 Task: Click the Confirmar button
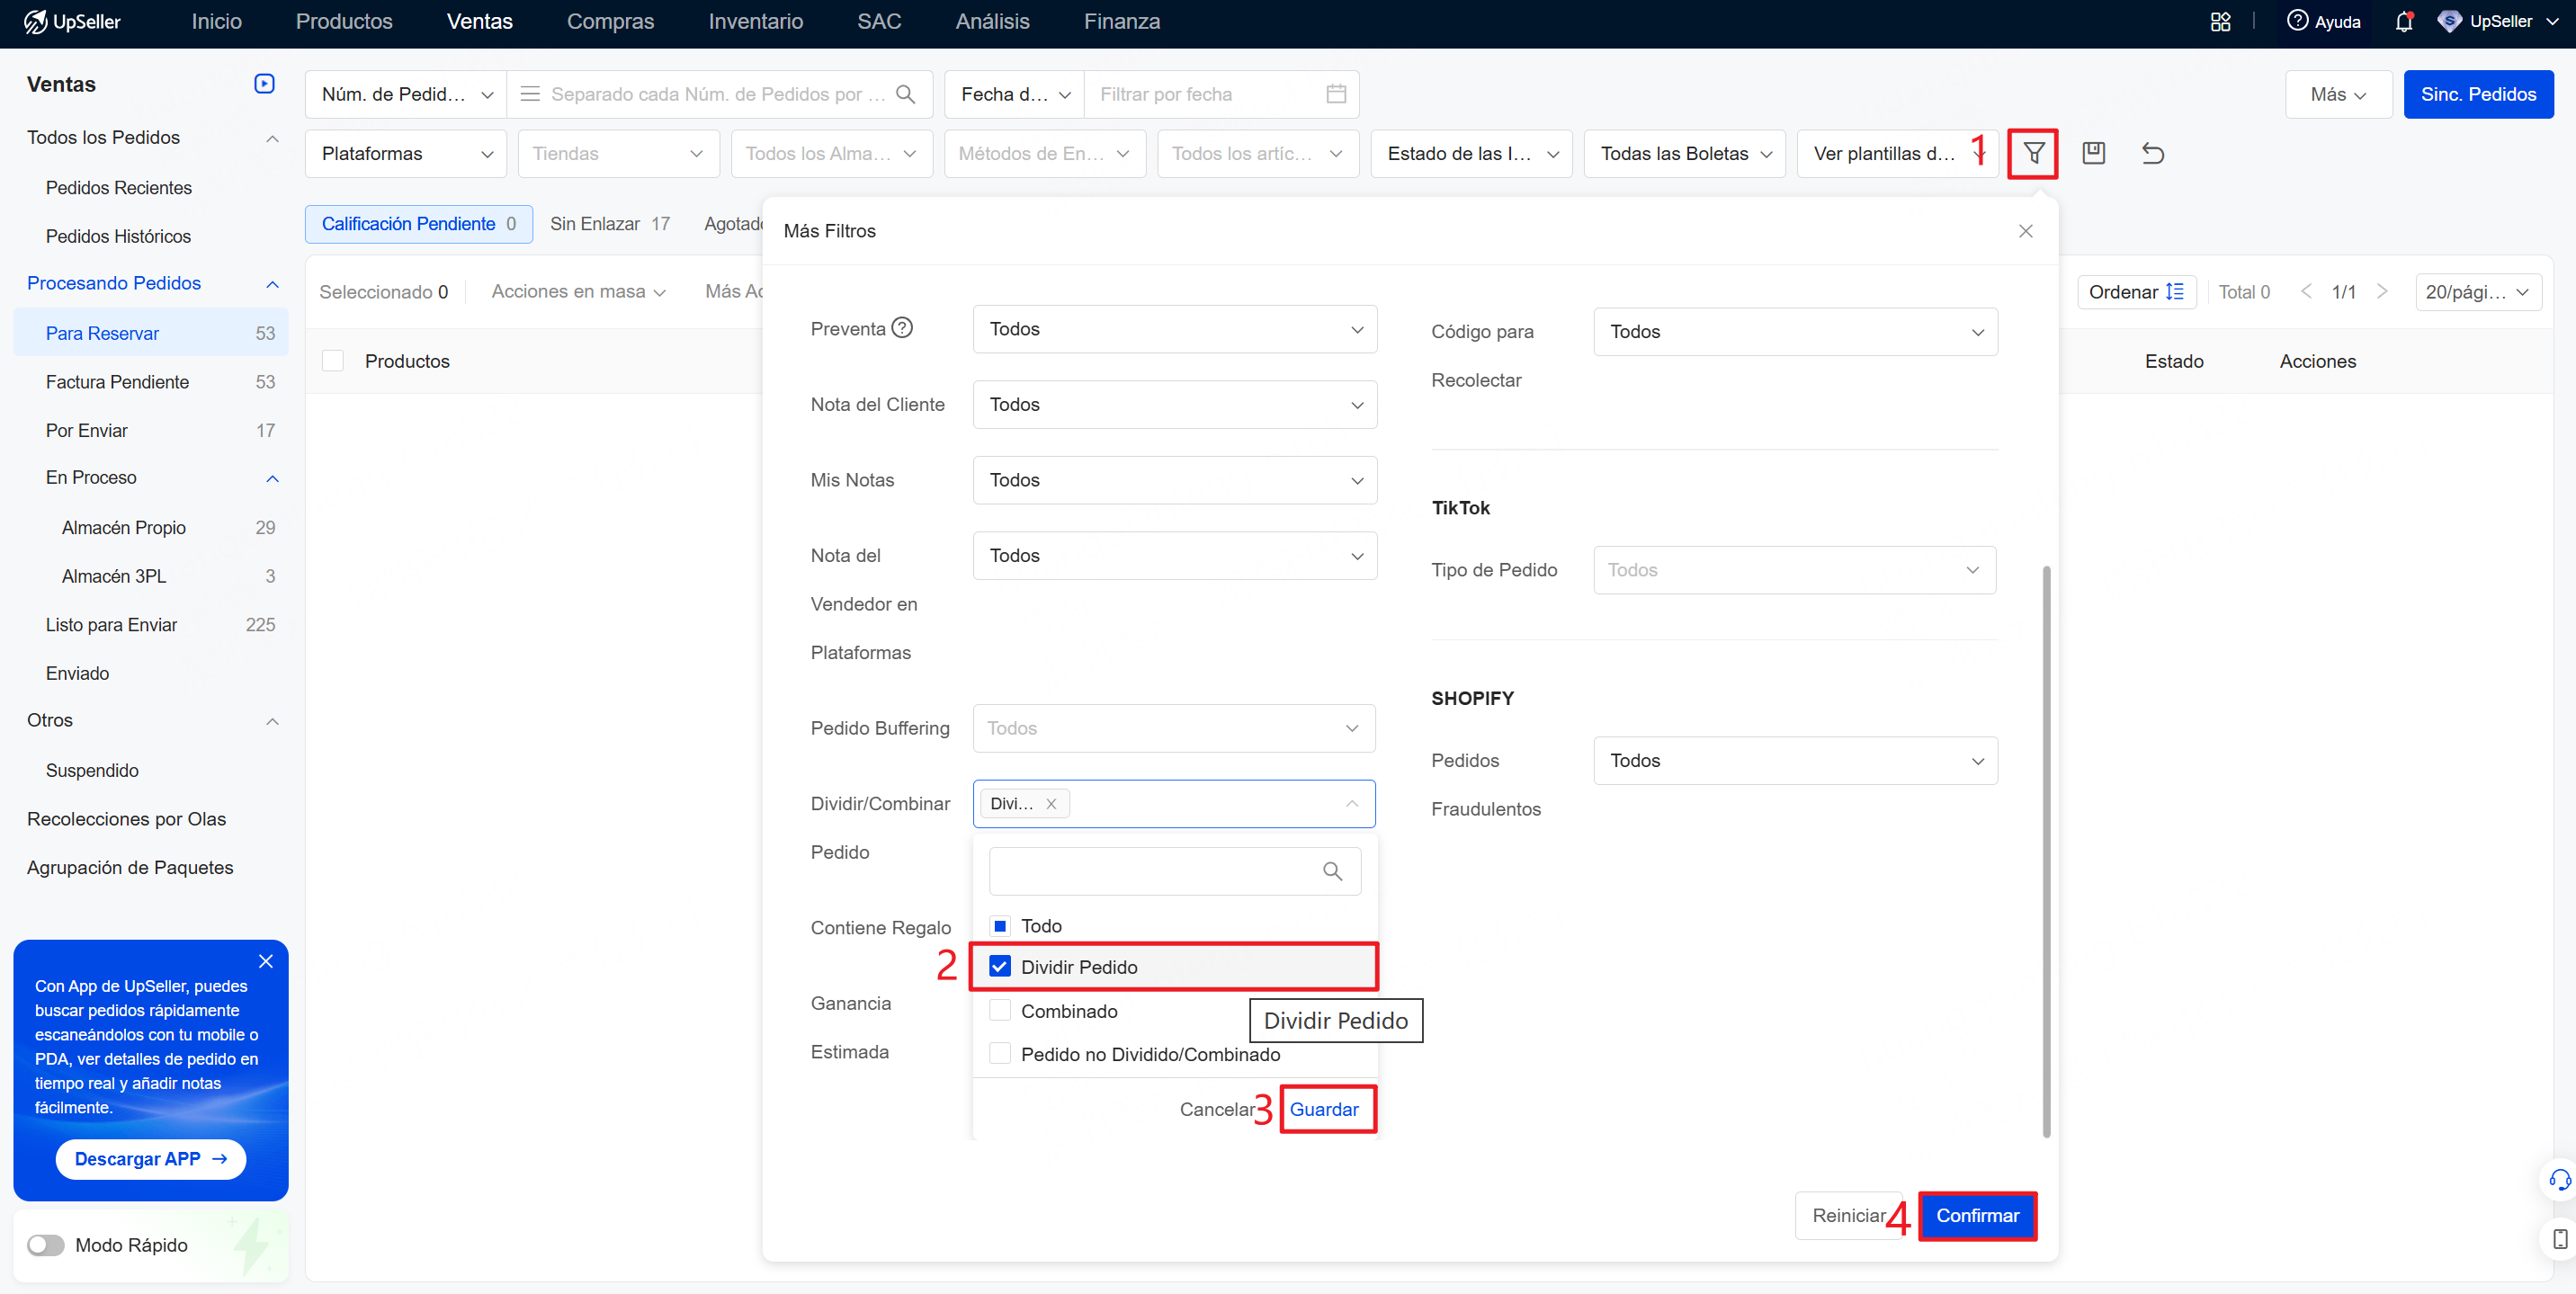coord(1977,1215)
